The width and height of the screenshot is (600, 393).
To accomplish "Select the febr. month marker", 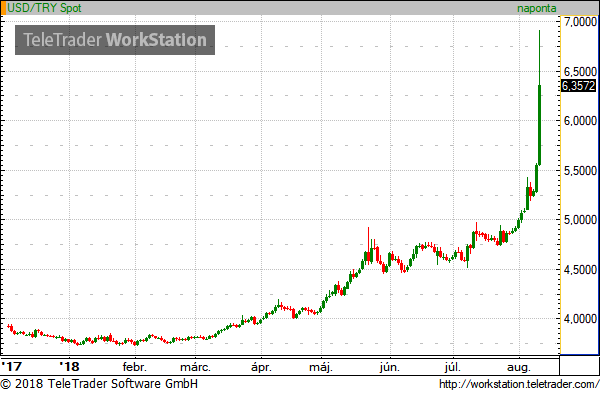I will point(134,367).
